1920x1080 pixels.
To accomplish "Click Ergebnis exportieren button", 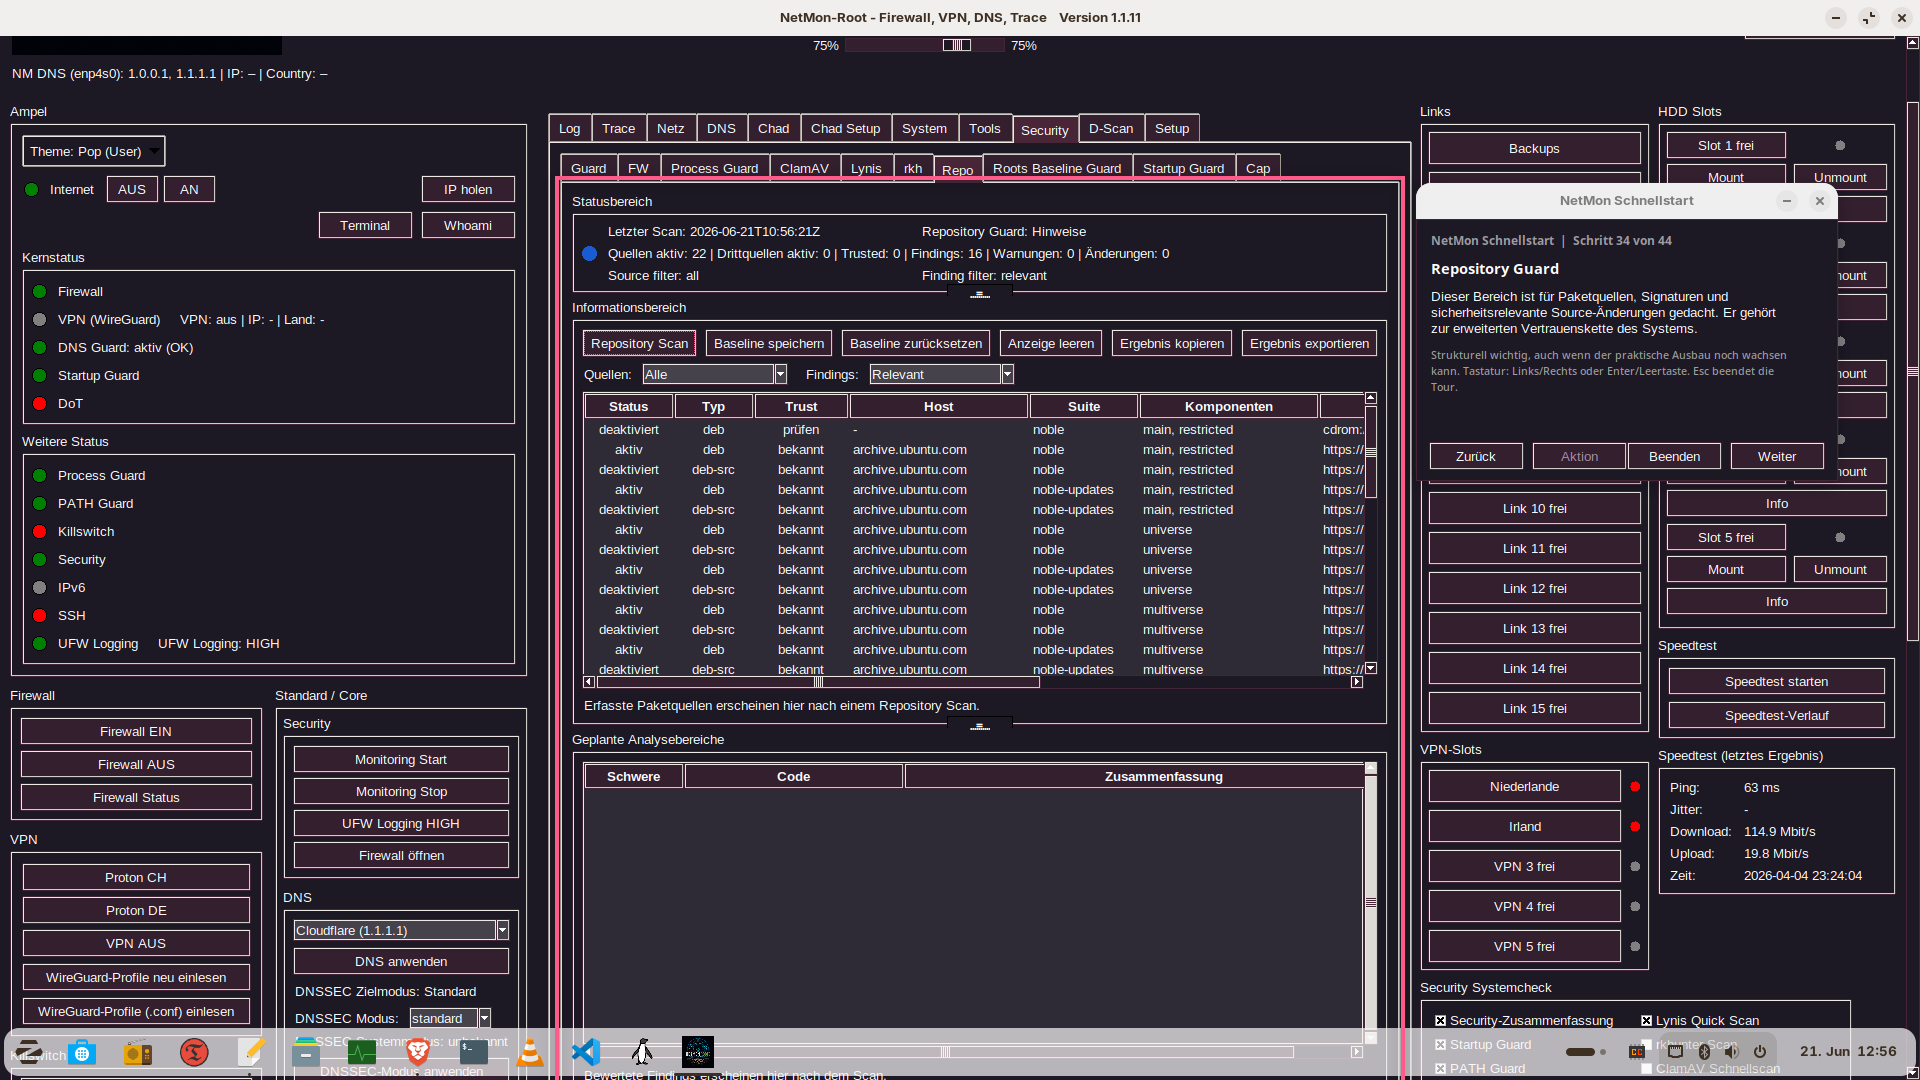I will tap(1309, 344).
